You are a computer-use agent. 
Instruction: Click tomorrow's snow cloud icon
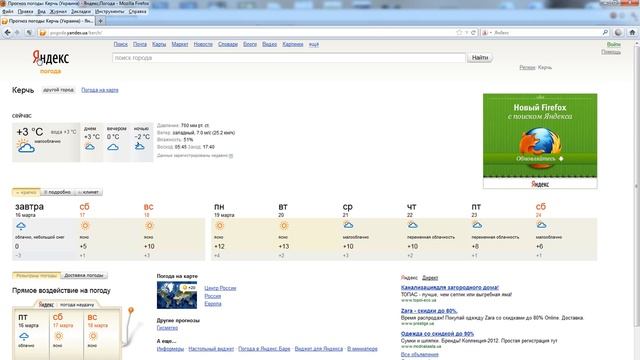point(20,226)
